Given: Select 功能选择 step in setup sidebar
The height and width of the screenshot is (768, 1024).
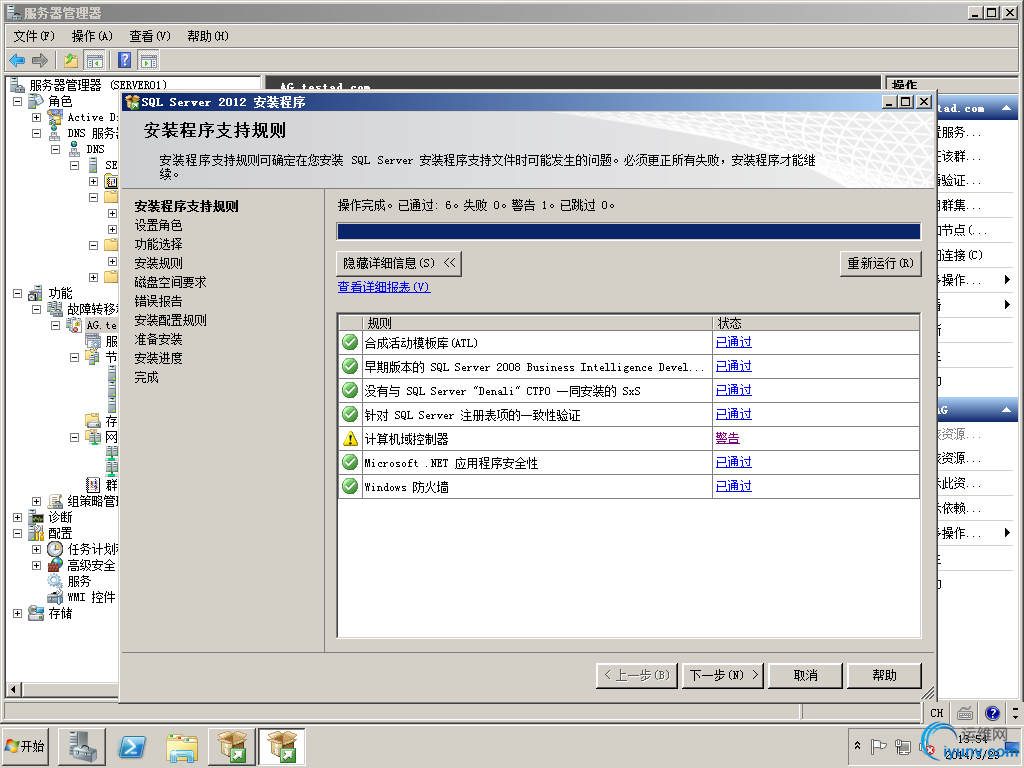Looking at the screenshot, I should point(158,244).
